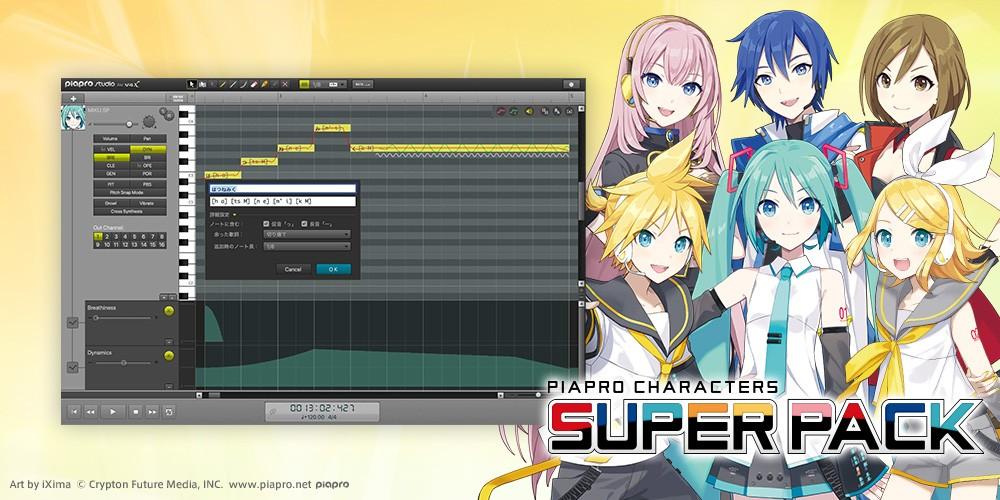Toggle the first checkbox in lyrics dialog
The height and width of the screenshot is (500, 1000).
[265, 224]
